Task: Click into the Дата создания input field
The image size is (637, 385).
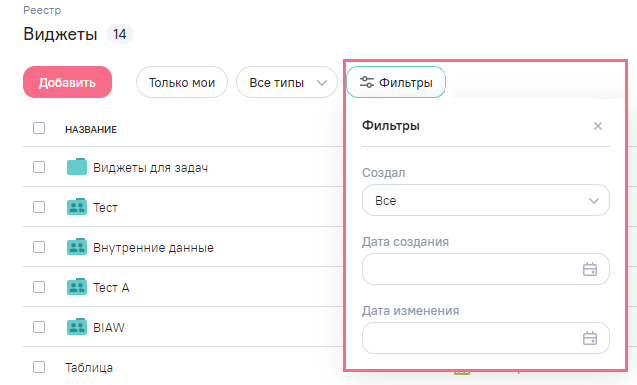Action: [x=486, y=269]
